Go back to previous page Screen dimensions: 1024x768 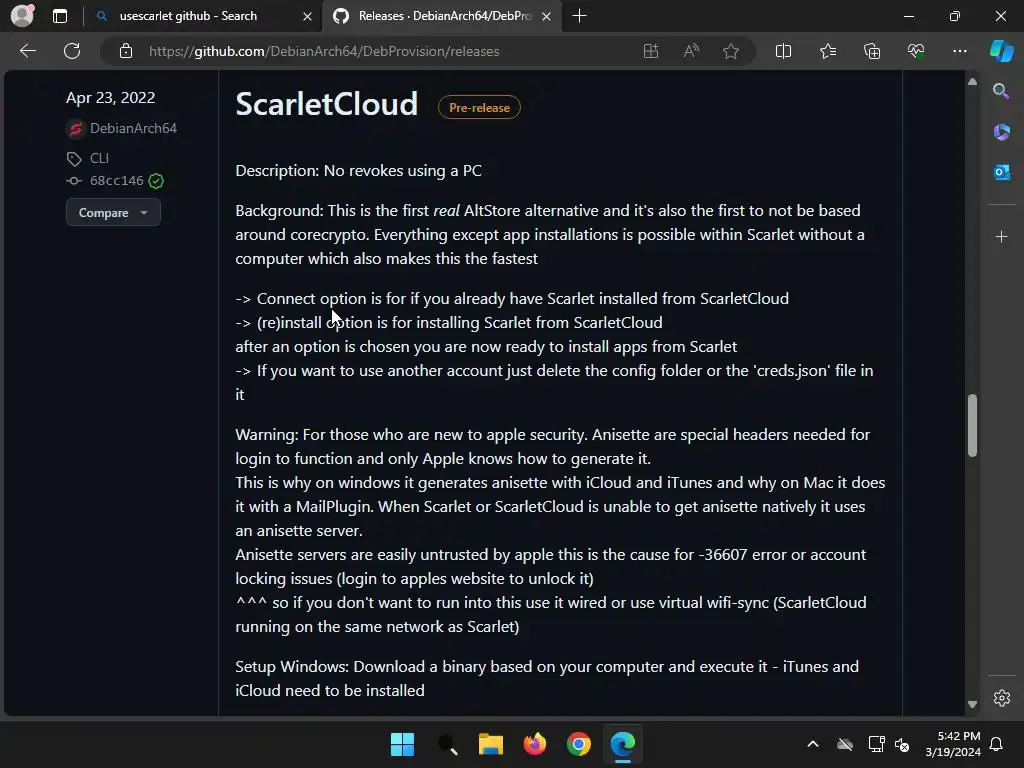27,51
